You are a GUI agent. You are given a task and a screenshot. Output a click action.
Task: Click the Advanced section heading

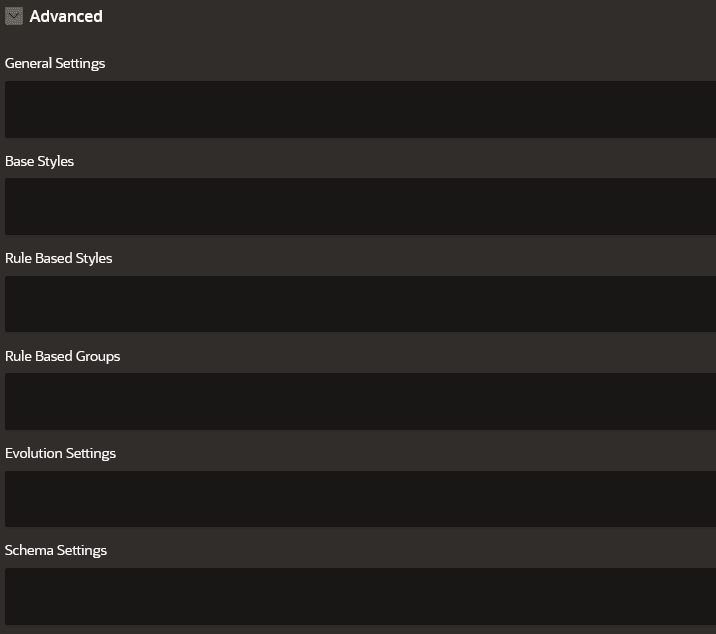[x=66, y=16]
